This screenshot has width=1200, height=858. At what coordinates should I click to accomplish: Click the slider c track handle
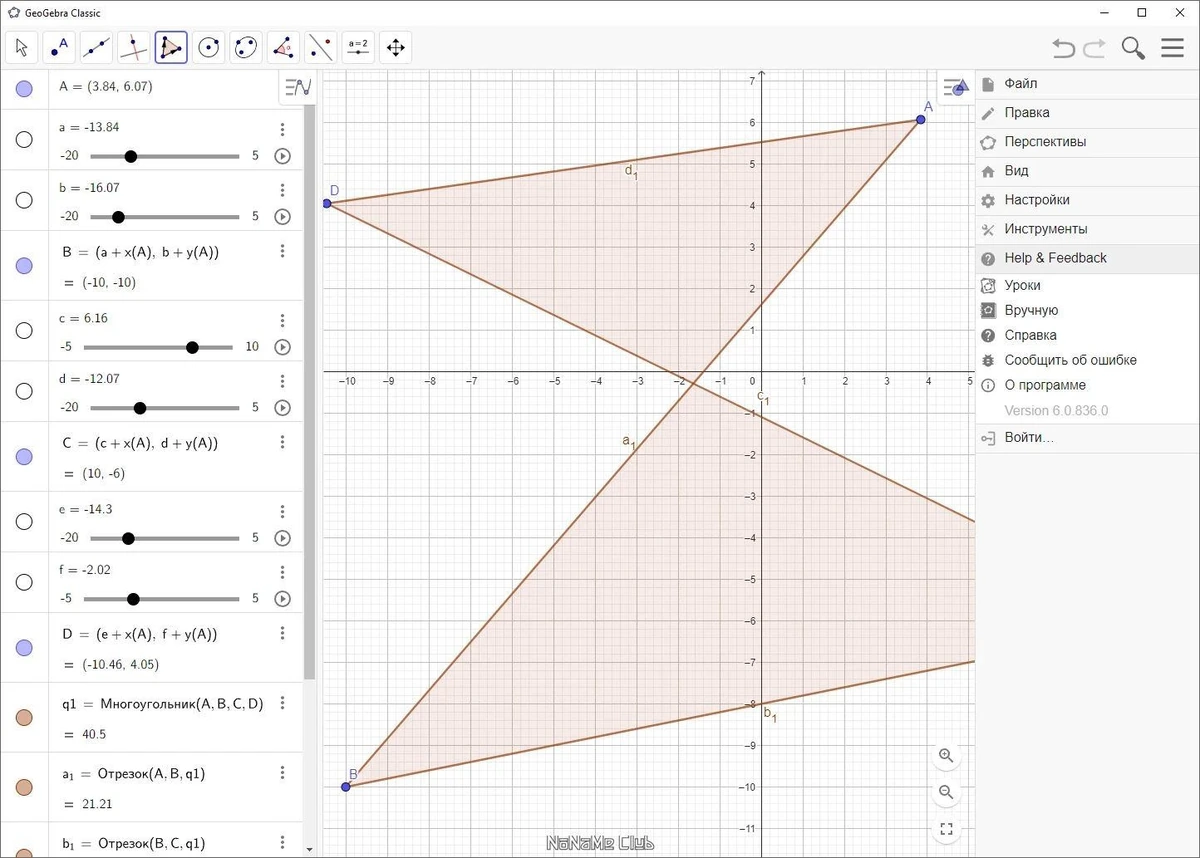click(192, 347)
